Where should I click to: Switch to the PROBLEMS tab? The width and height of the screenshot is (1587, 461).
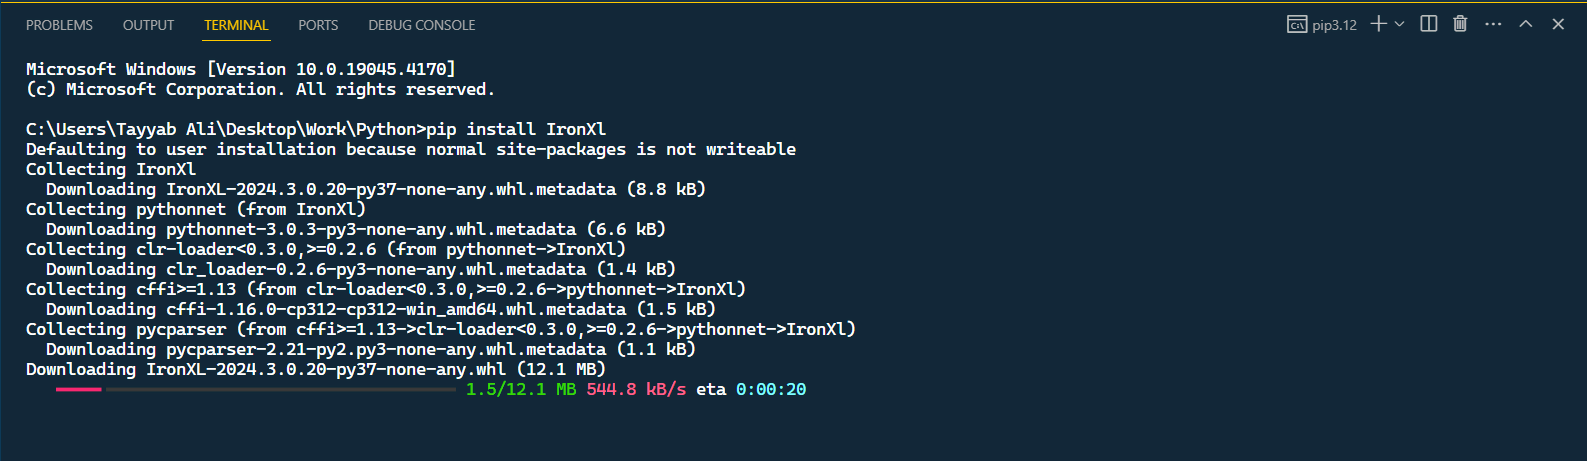tap(59, 25)
